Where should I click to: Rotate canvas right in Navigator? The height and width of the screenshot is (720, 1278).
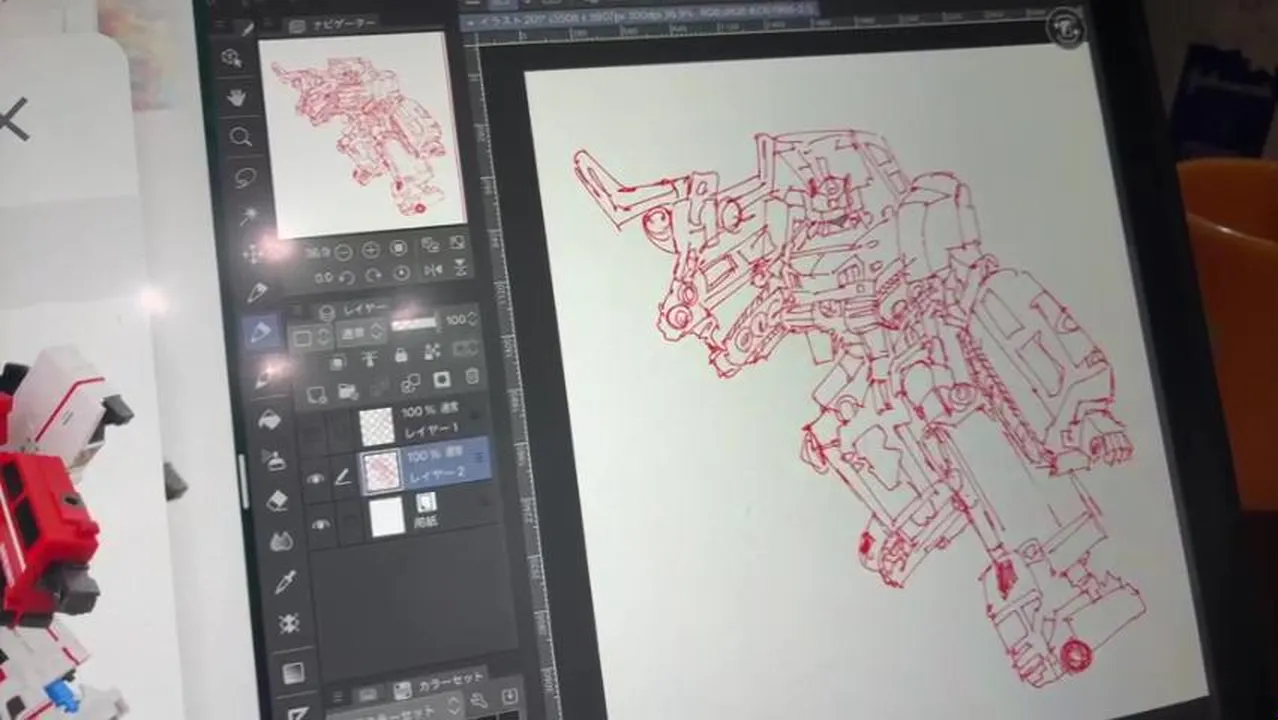(x=373, y=275)
